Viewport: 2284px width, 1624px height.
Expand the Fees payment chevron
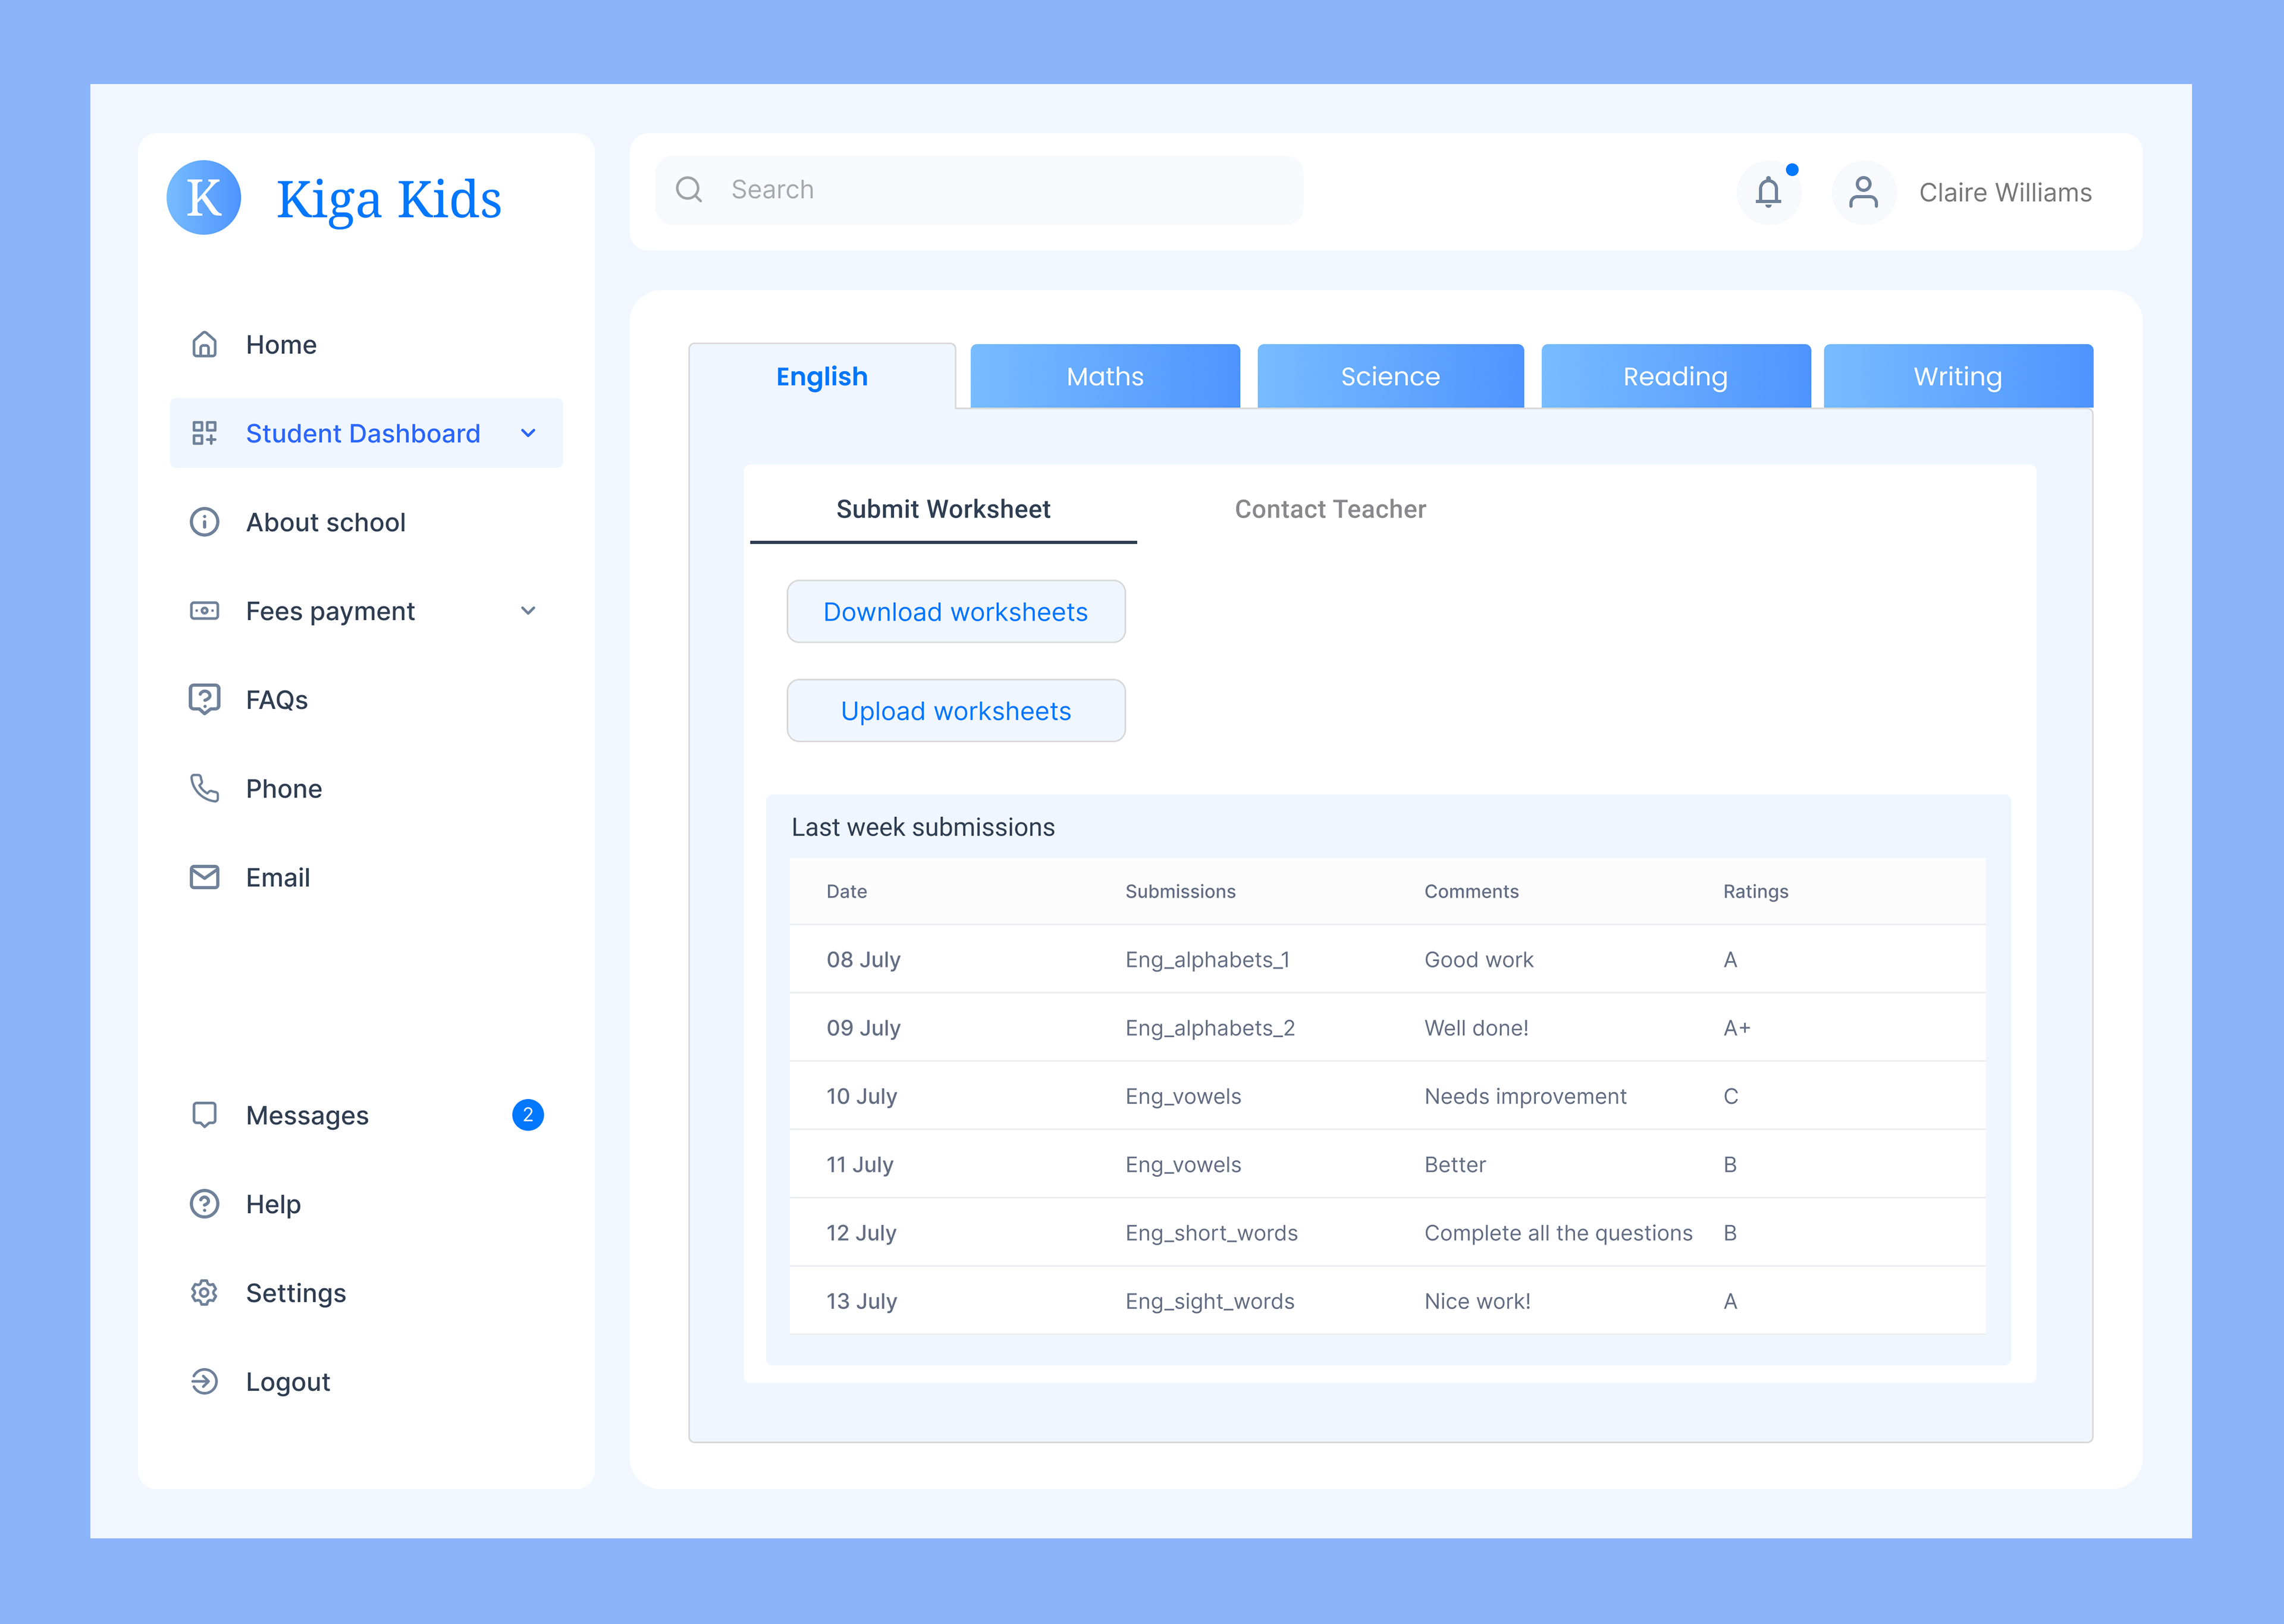click(x=528, y=611)
